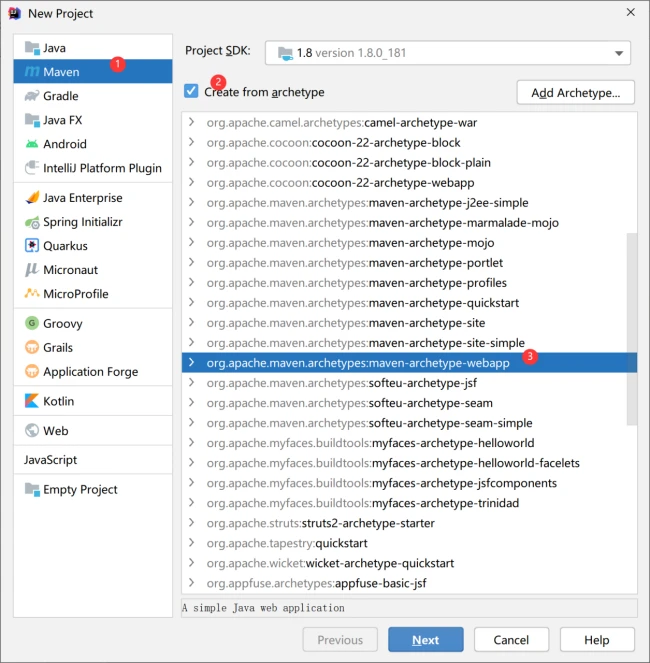Select maven-archetype-j2ee-simple row
Image resolution: width=650 pixels, height=663 pixels.
pos(409,203)
